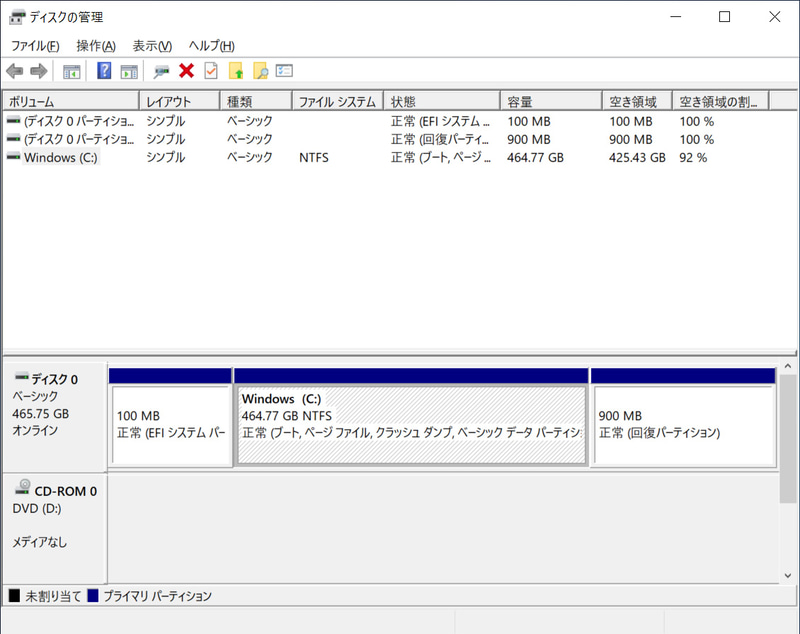Open Help via blue question-mark icon

(x=104, y=70)
